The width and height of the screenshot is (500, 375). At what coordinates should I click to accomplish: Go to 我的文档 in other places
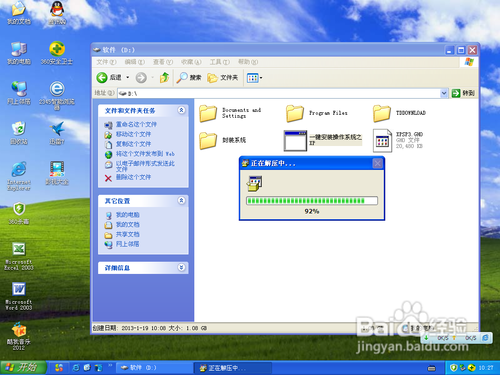coord(127,224)
